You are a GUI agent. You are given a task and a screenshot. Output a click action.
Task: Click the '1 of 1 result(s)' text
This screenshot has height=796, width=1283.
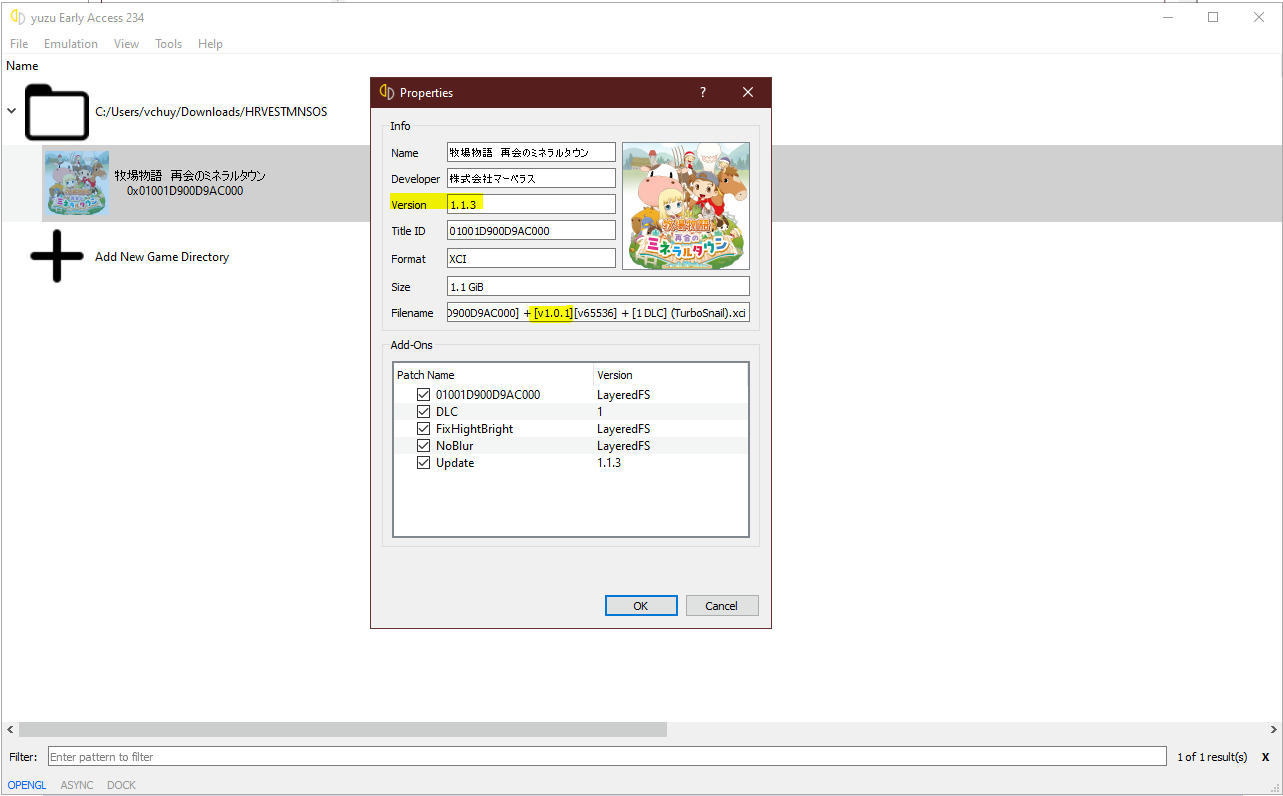click(x=1212, y=757)
